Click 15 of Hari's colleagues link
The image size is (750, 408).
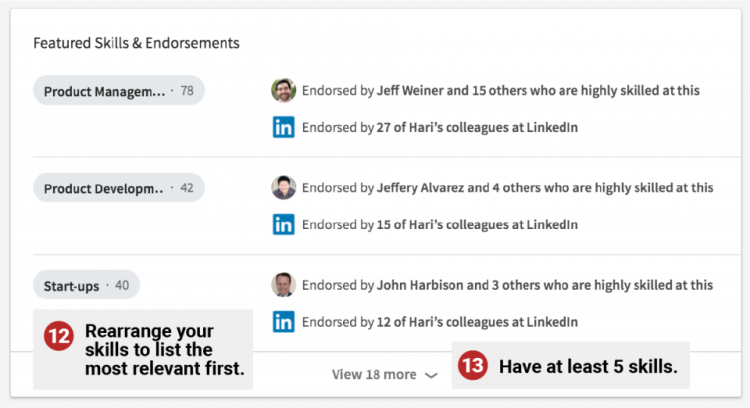coord(439,224)
